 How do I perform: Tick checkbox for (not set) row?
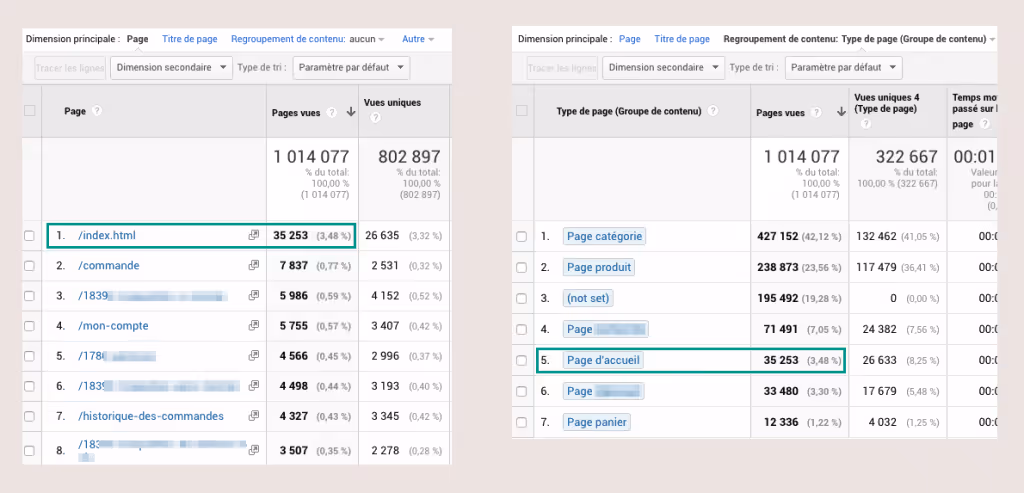pyautogui.click(x=521, y=298)
